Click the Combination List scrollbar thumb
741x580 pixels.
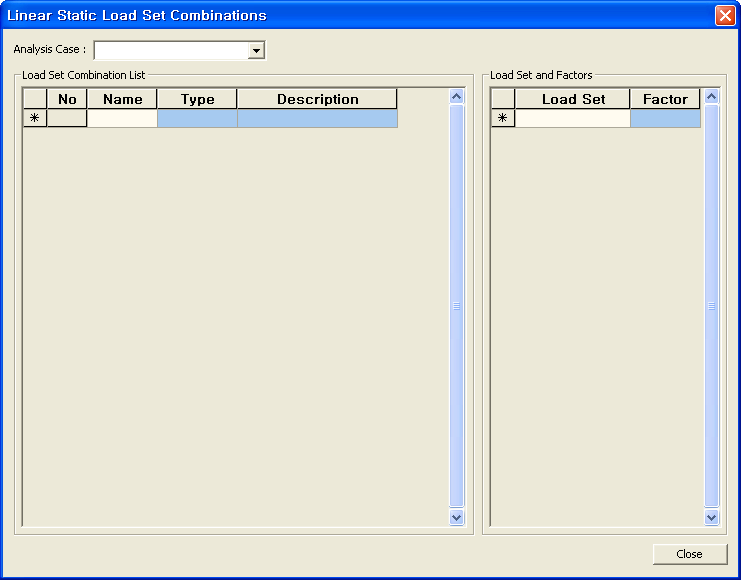pyautogui.click(x=457, y=306)
